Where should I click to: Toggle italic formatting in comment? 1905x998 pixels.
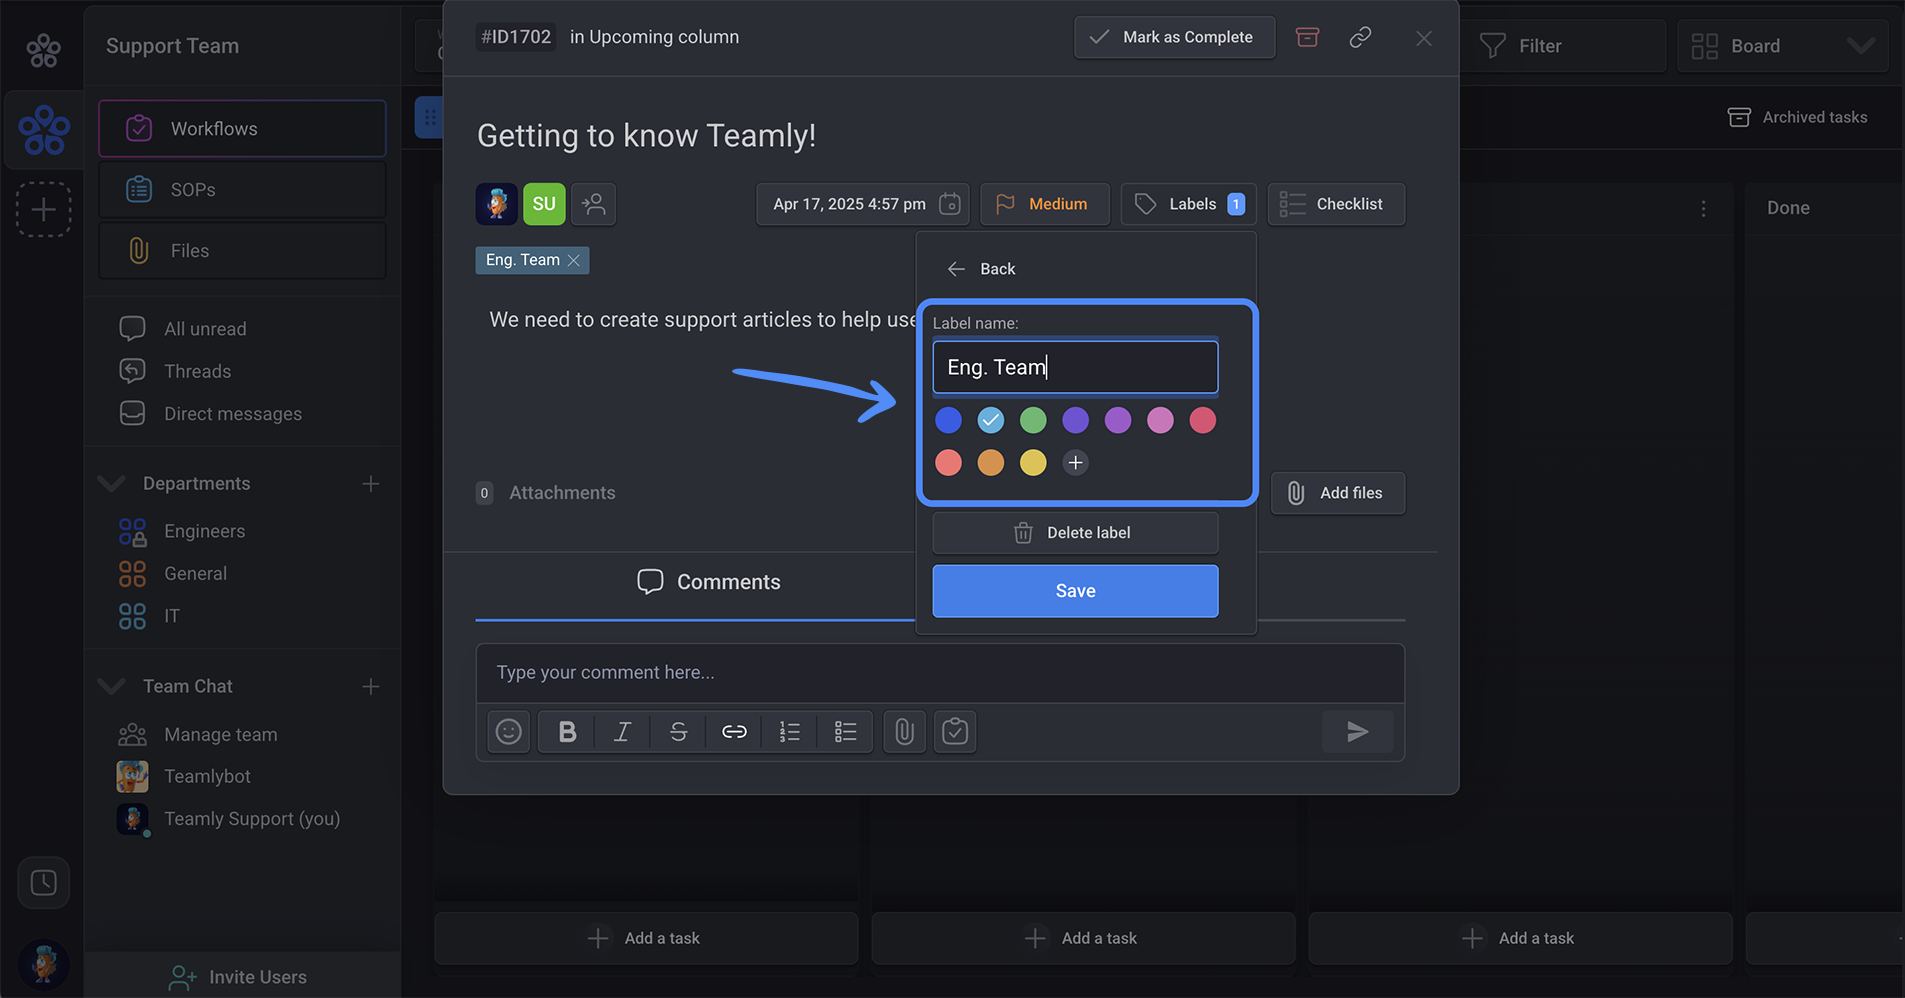[x=622, y=732]
